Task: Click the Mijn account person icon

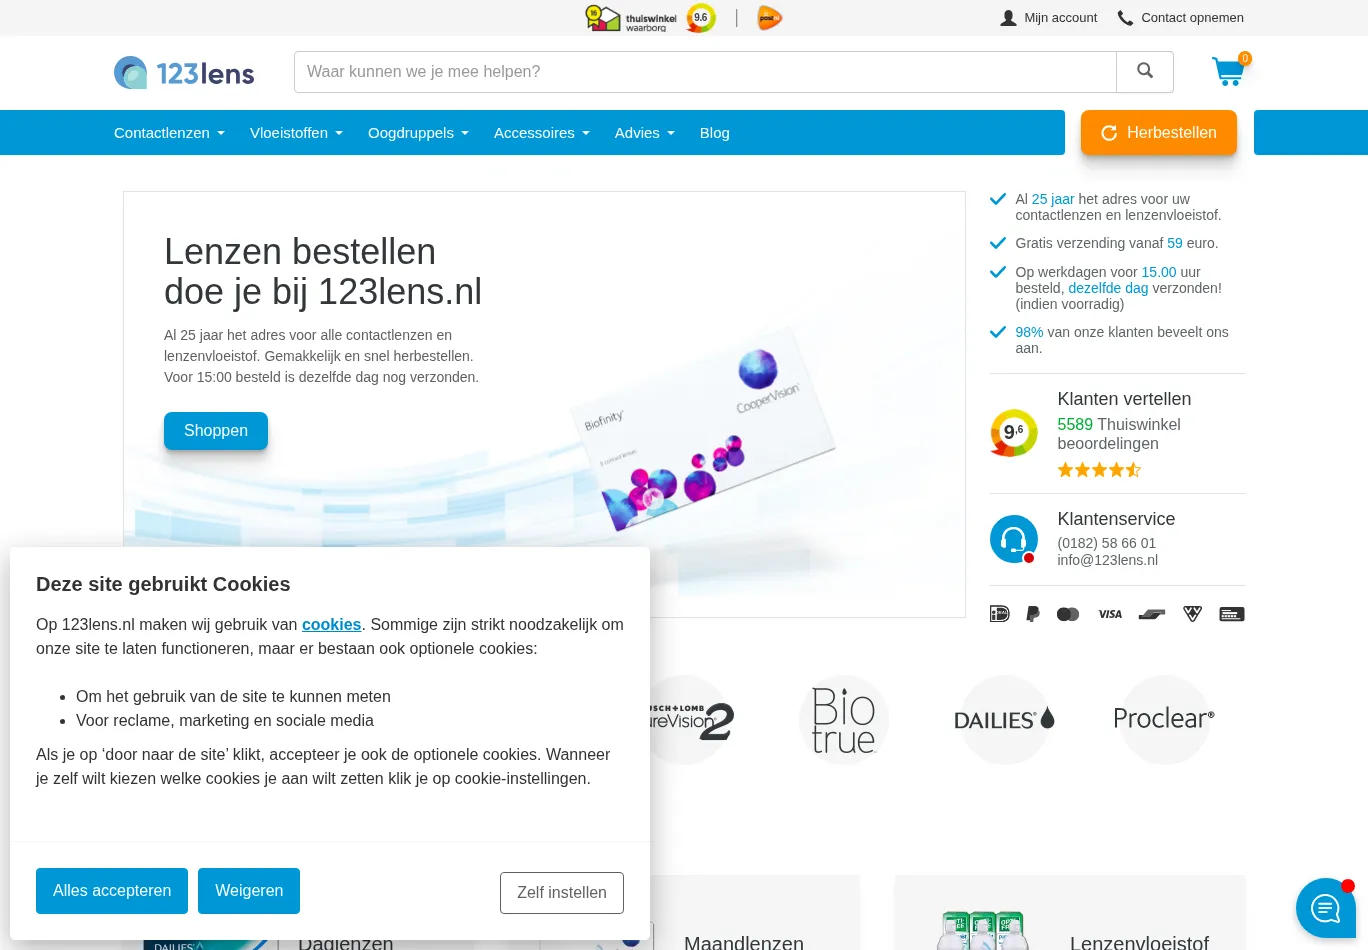Action: pos(1008,18)
